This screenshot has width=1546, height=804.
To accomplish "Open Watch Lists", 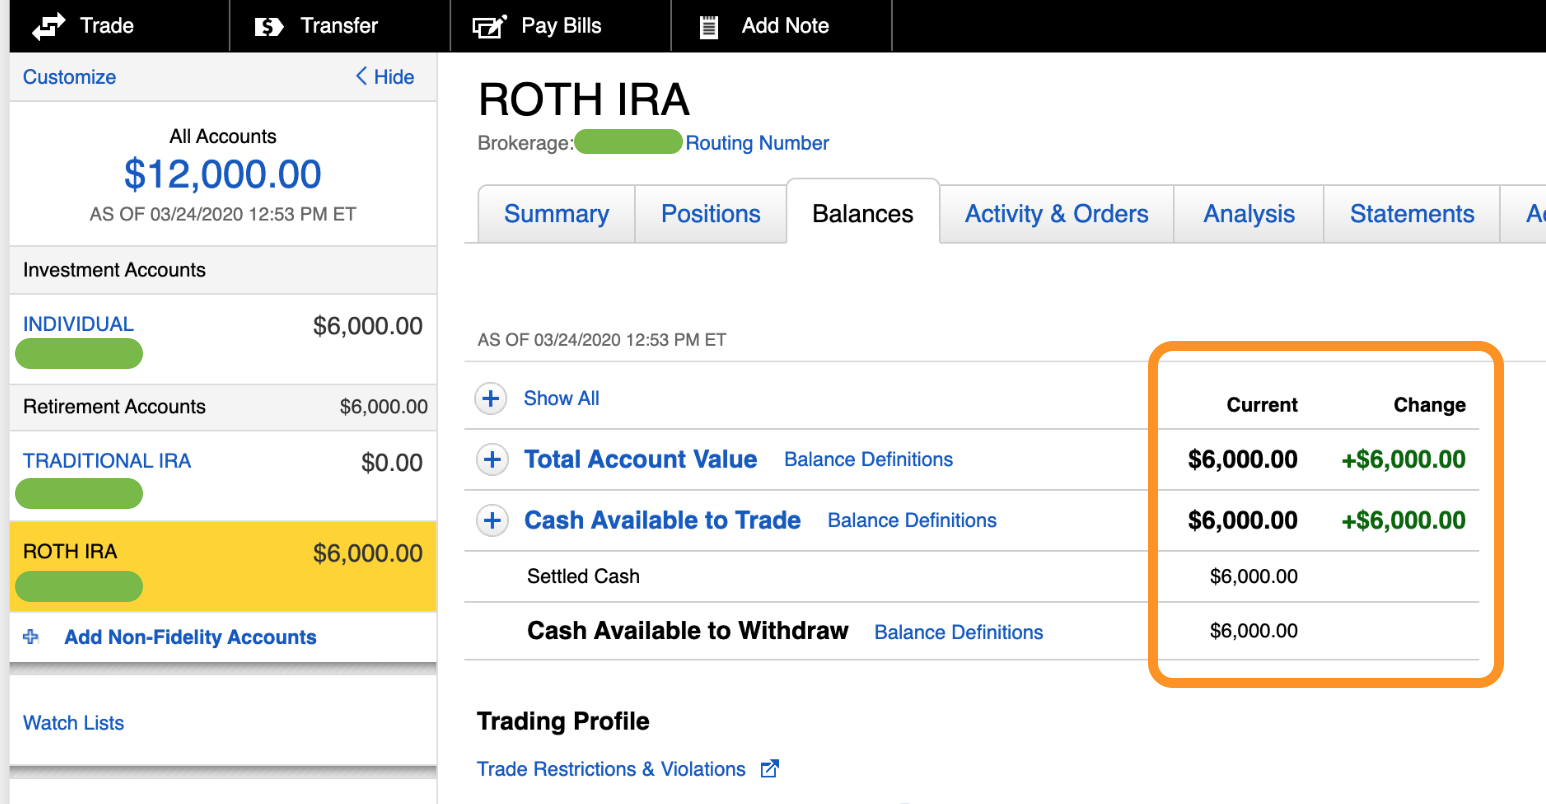I will 73,722.
